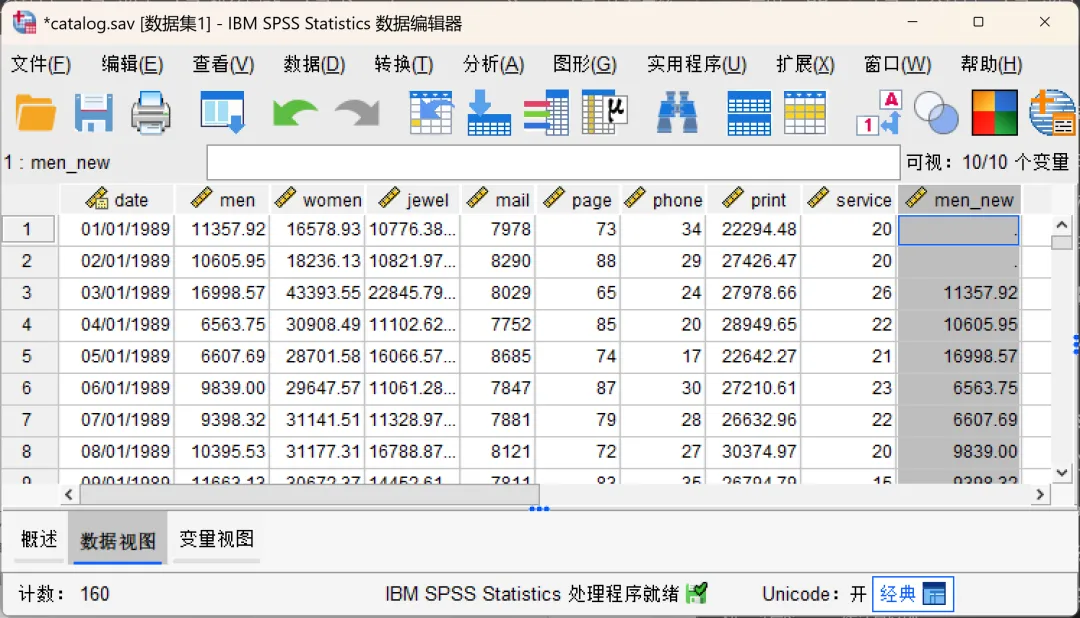
Task: Click date cell 05/01/1989
Action: pos(116,356)
